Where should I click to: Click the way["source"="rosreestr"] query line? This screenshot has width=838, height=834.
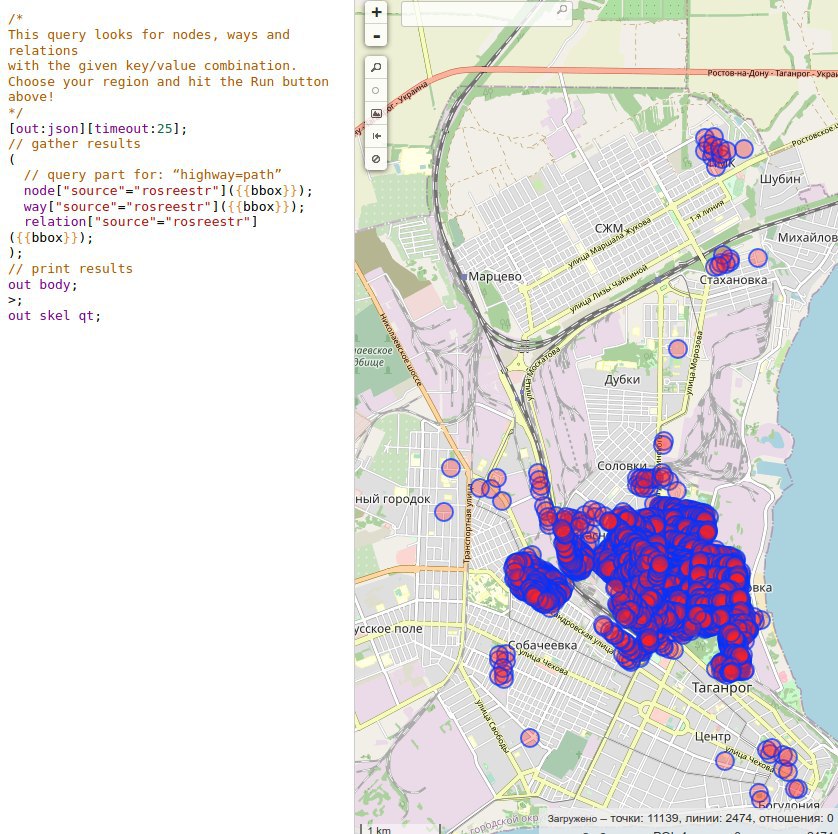point(164,207)
